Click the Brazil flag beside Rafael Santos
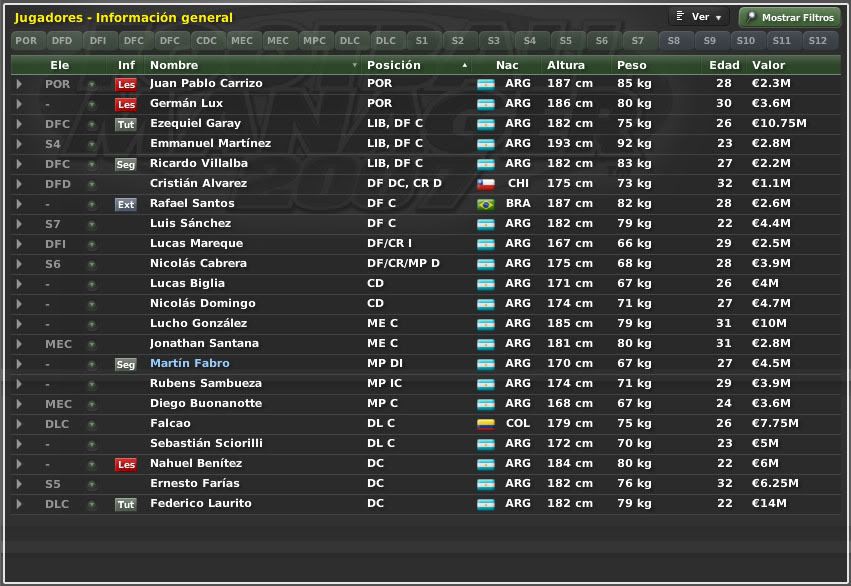 (x=486, y=204)
